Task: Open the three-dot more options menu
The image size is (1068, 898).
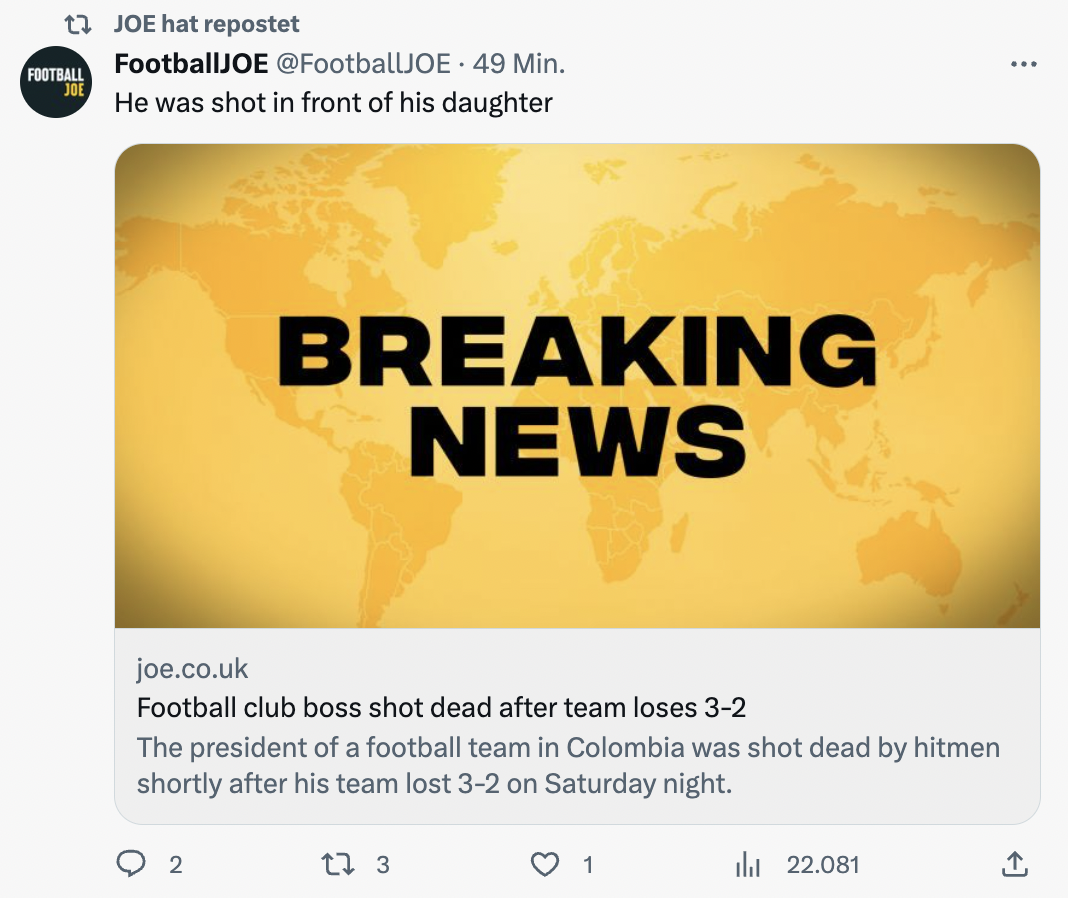Action: 1024,64
